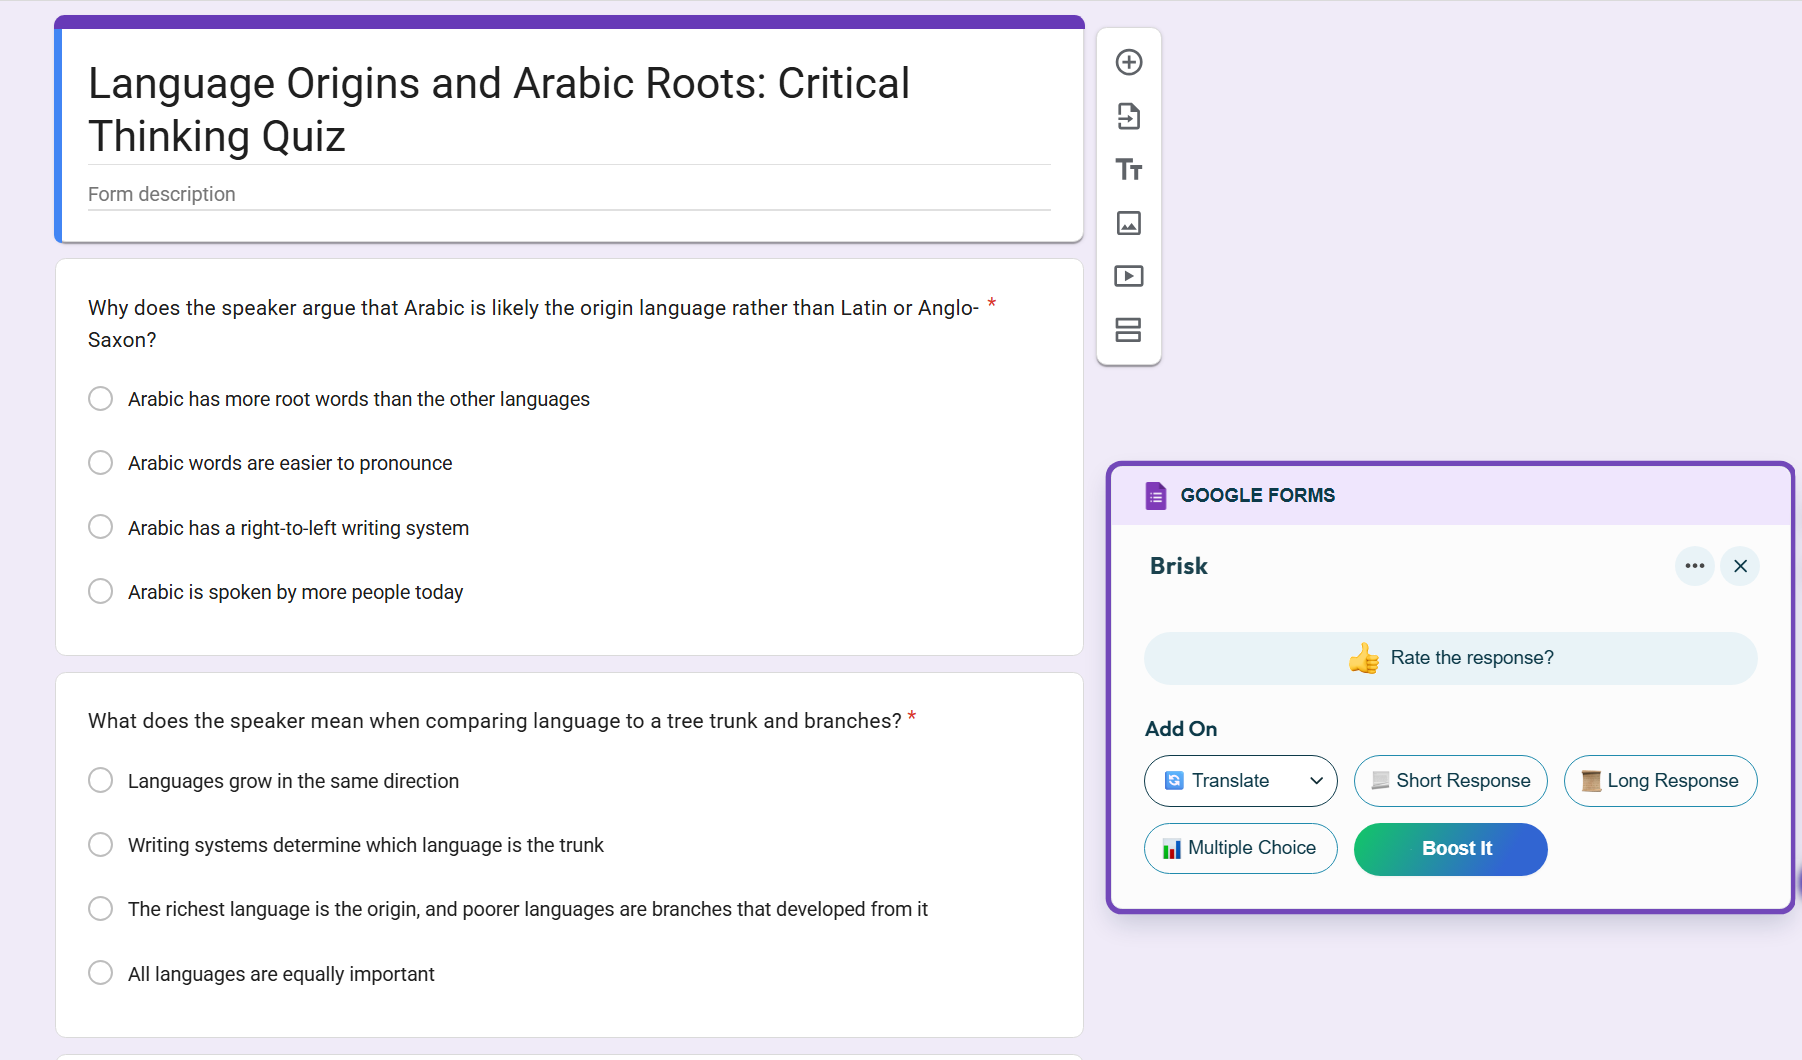Add title and description with Tt icon
Image resolution: width=1802 pixels, height=1060 pixels.
(1129, 169)
